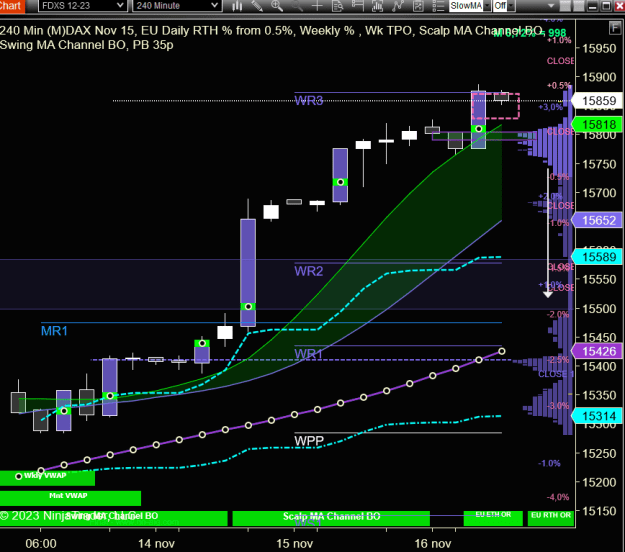Click the chart title text starting 240 Min (M)DAX

(x=271, y=37)
